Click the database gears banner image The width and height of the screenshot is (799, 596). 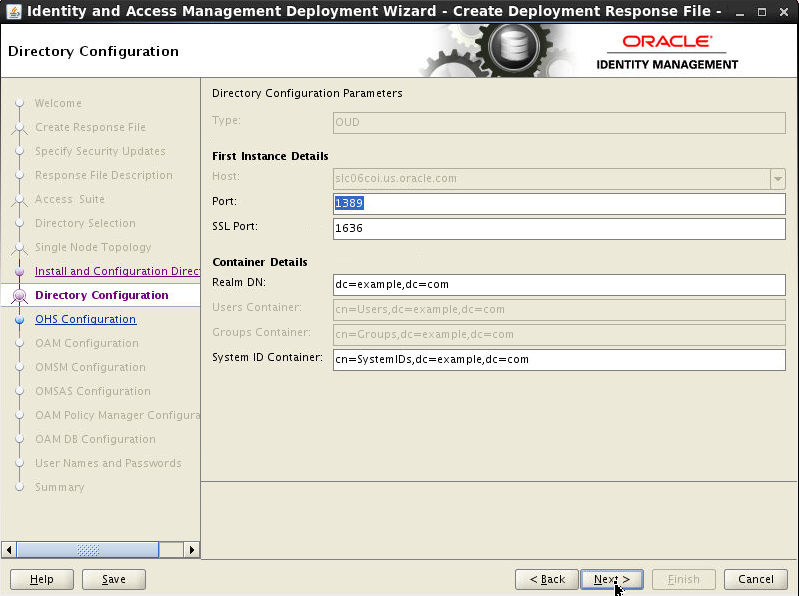coord(497,51)
